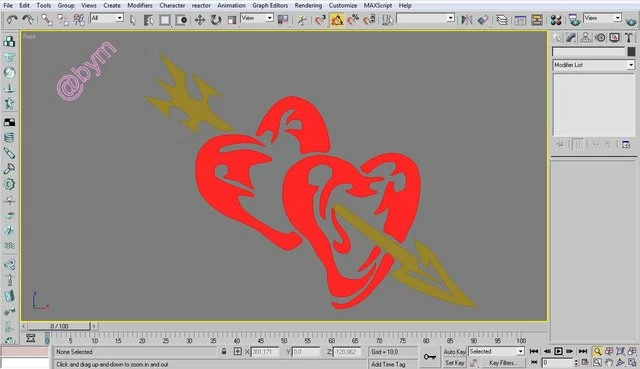Open the Schematic View icon
The height and width of the screenshot is (369, 640).
[x=537, y=20]
